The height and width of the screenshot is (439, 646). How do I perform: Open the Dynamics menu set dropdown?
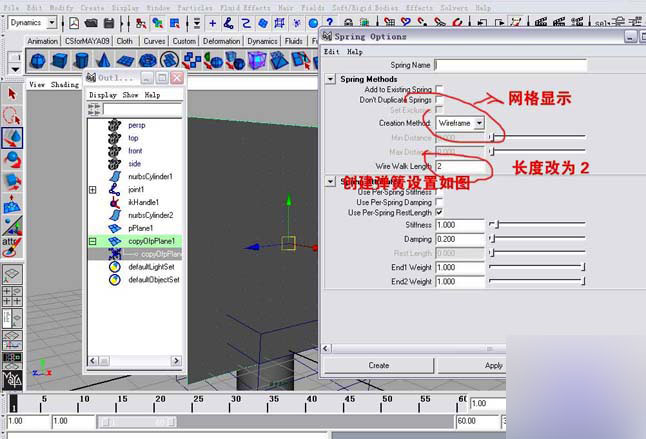tap(32, 23)
